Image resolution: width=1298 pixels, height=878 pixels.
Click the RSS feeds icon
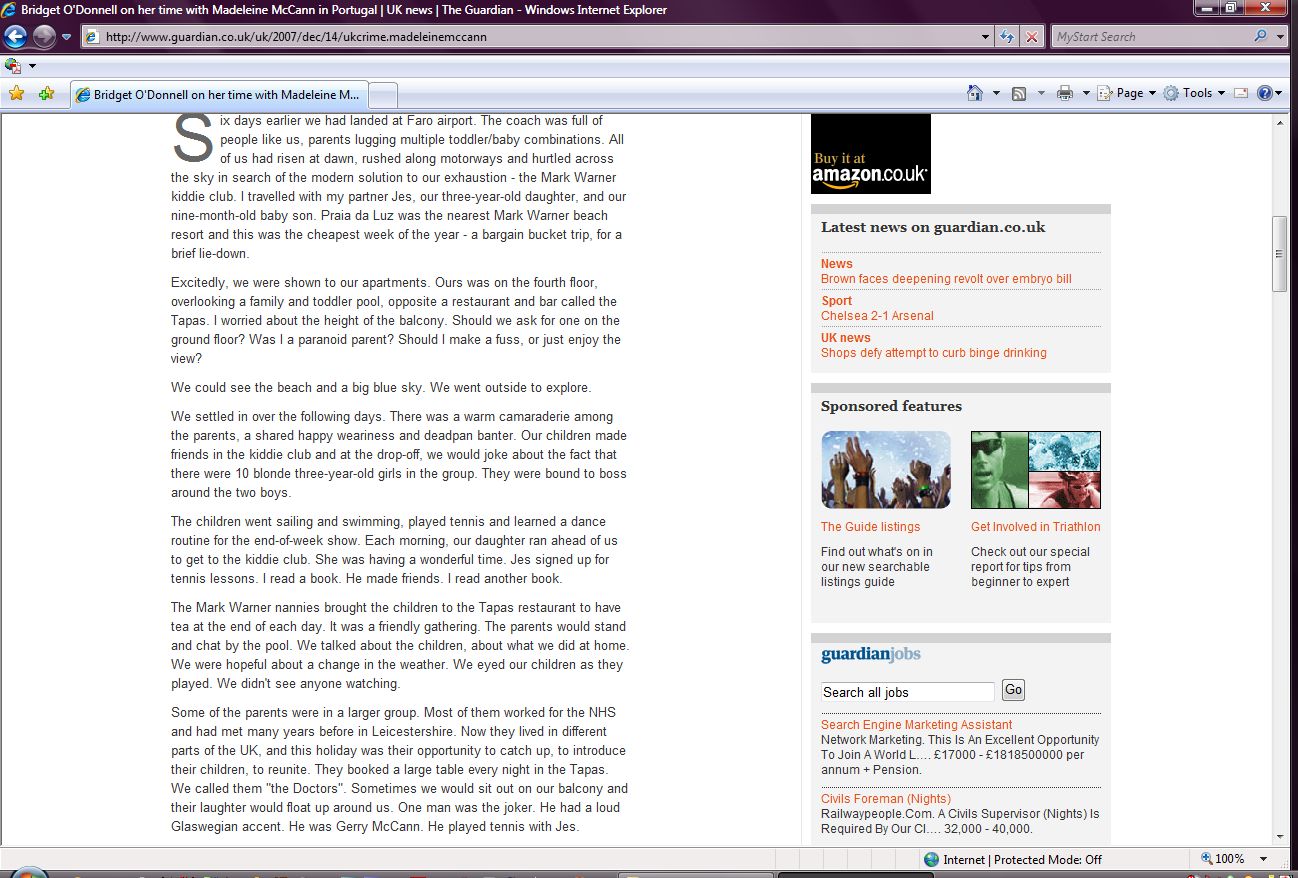coord(1019,93)
